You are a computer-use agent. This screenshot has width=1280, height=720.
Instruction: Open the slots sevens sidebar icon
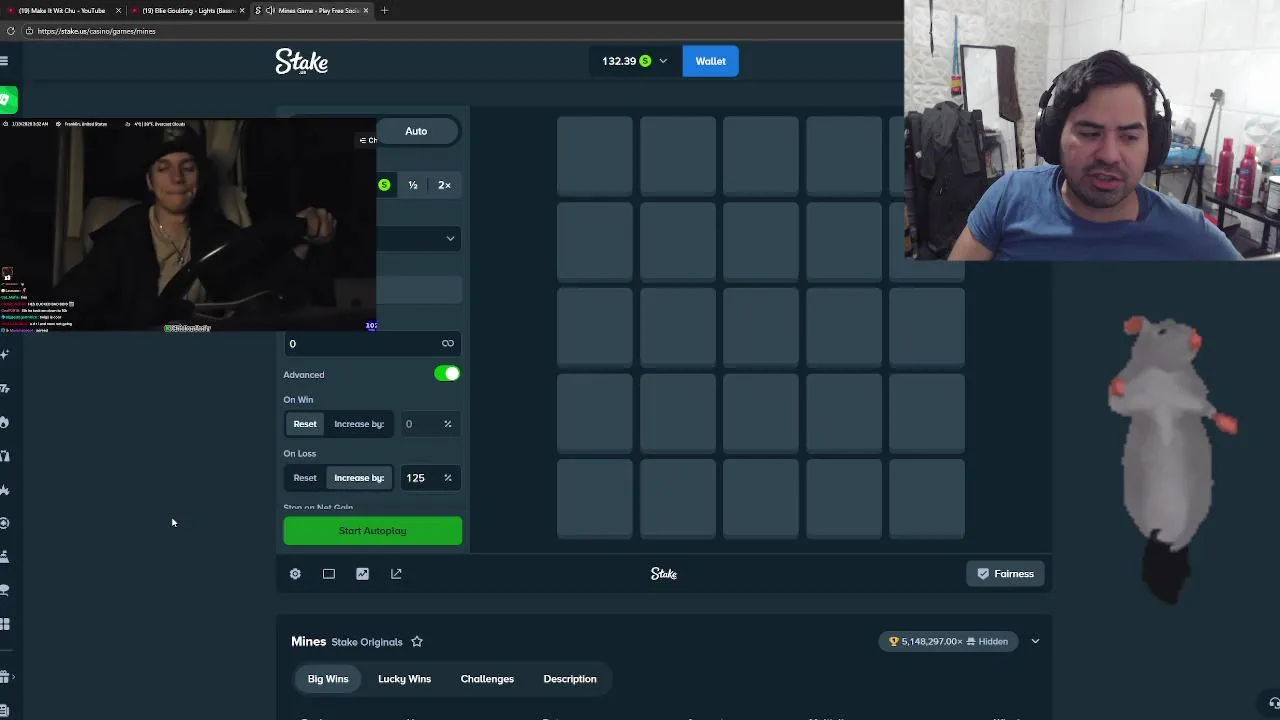[5, 388]
